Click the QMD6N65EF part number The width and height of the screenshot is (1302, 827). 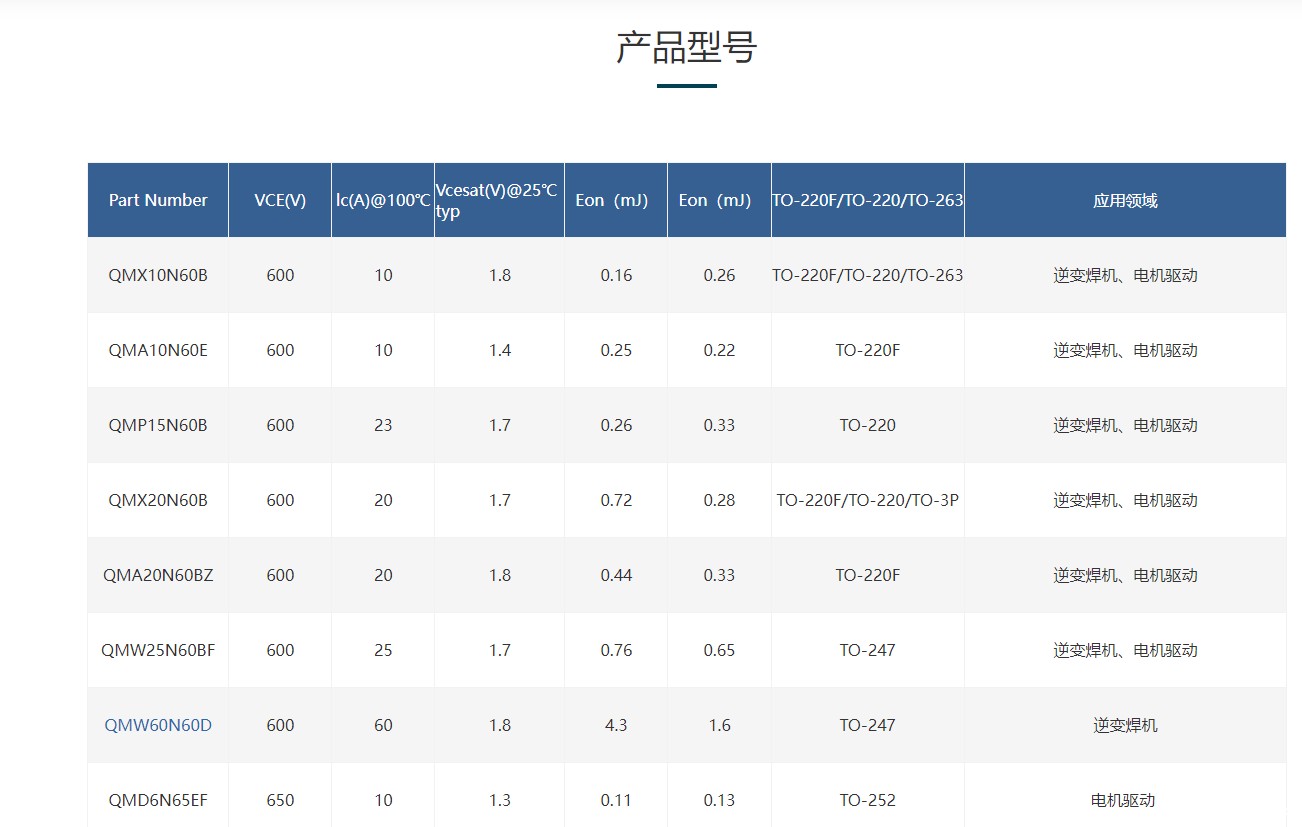pos(158,800)
